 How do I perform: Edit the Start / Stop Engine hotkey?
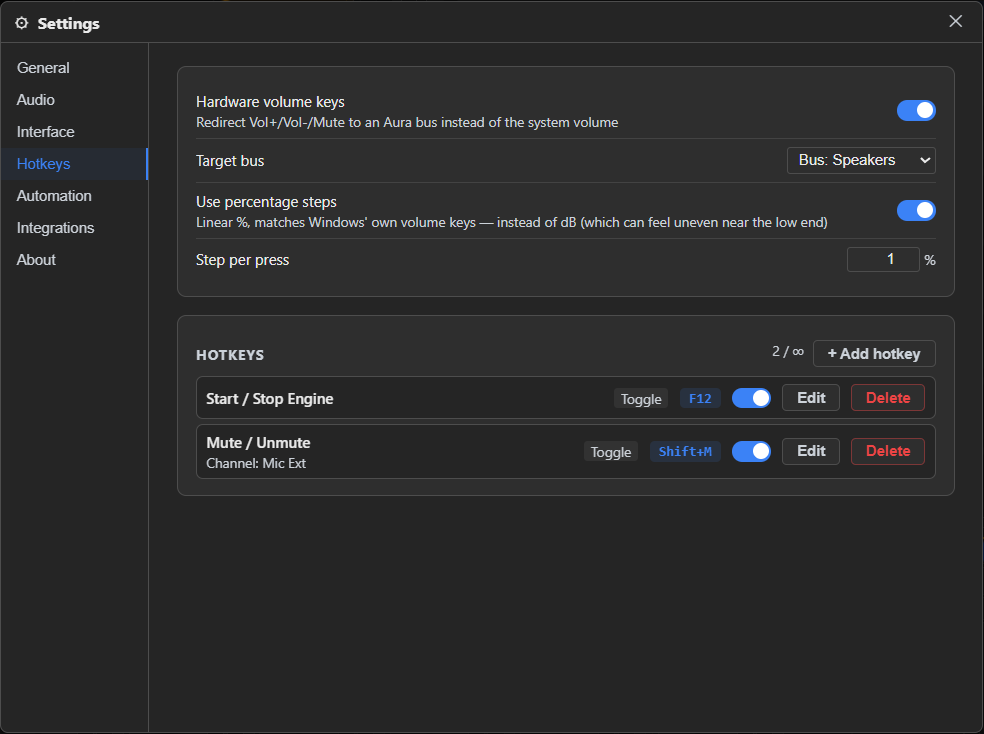(811, 398)
